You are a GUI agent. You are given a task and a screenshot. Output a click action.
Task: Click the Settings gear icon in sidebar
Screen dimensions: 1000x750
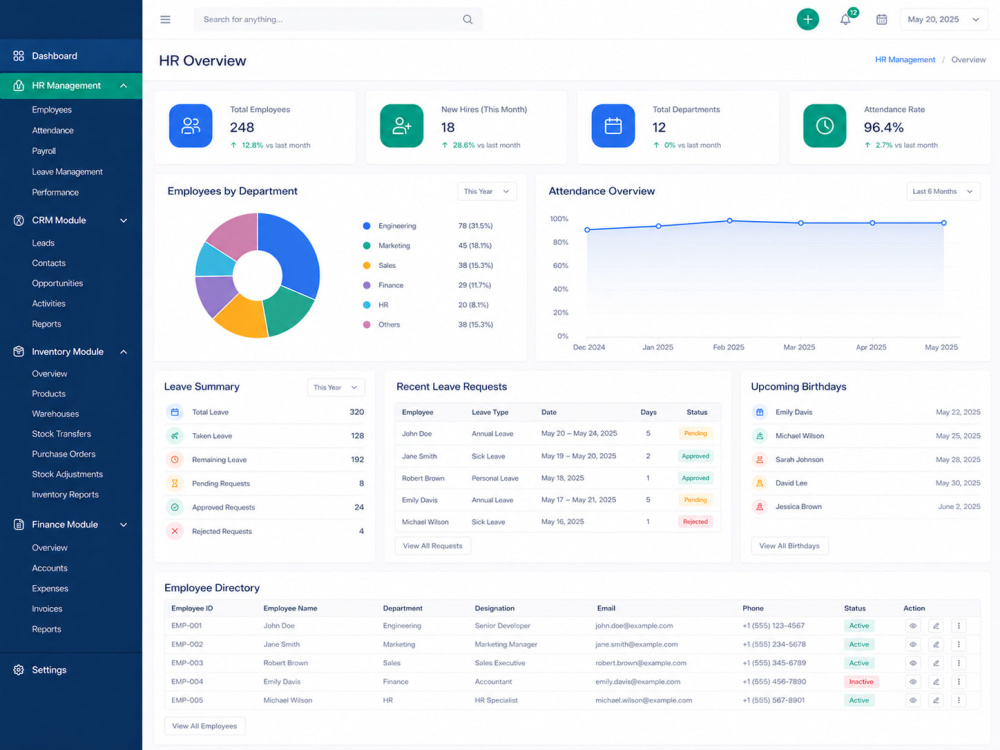coord(18,670)
